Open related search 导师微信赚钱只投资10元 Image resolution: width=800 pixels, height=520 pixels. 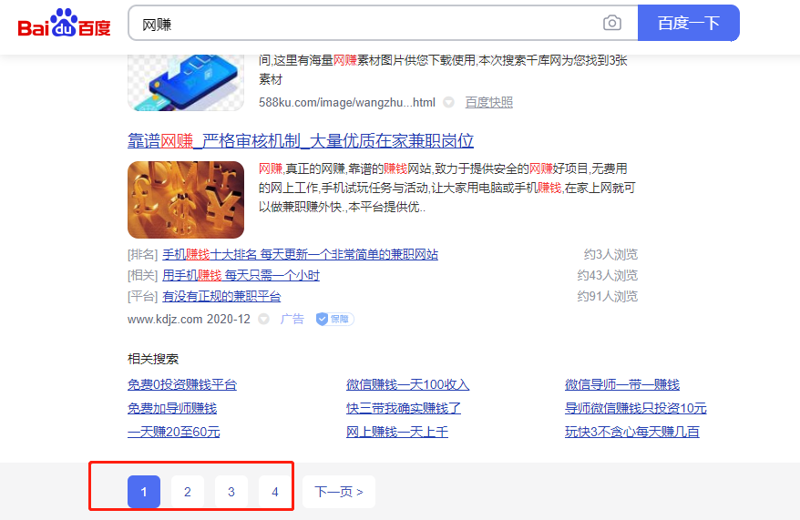point(636,408)
